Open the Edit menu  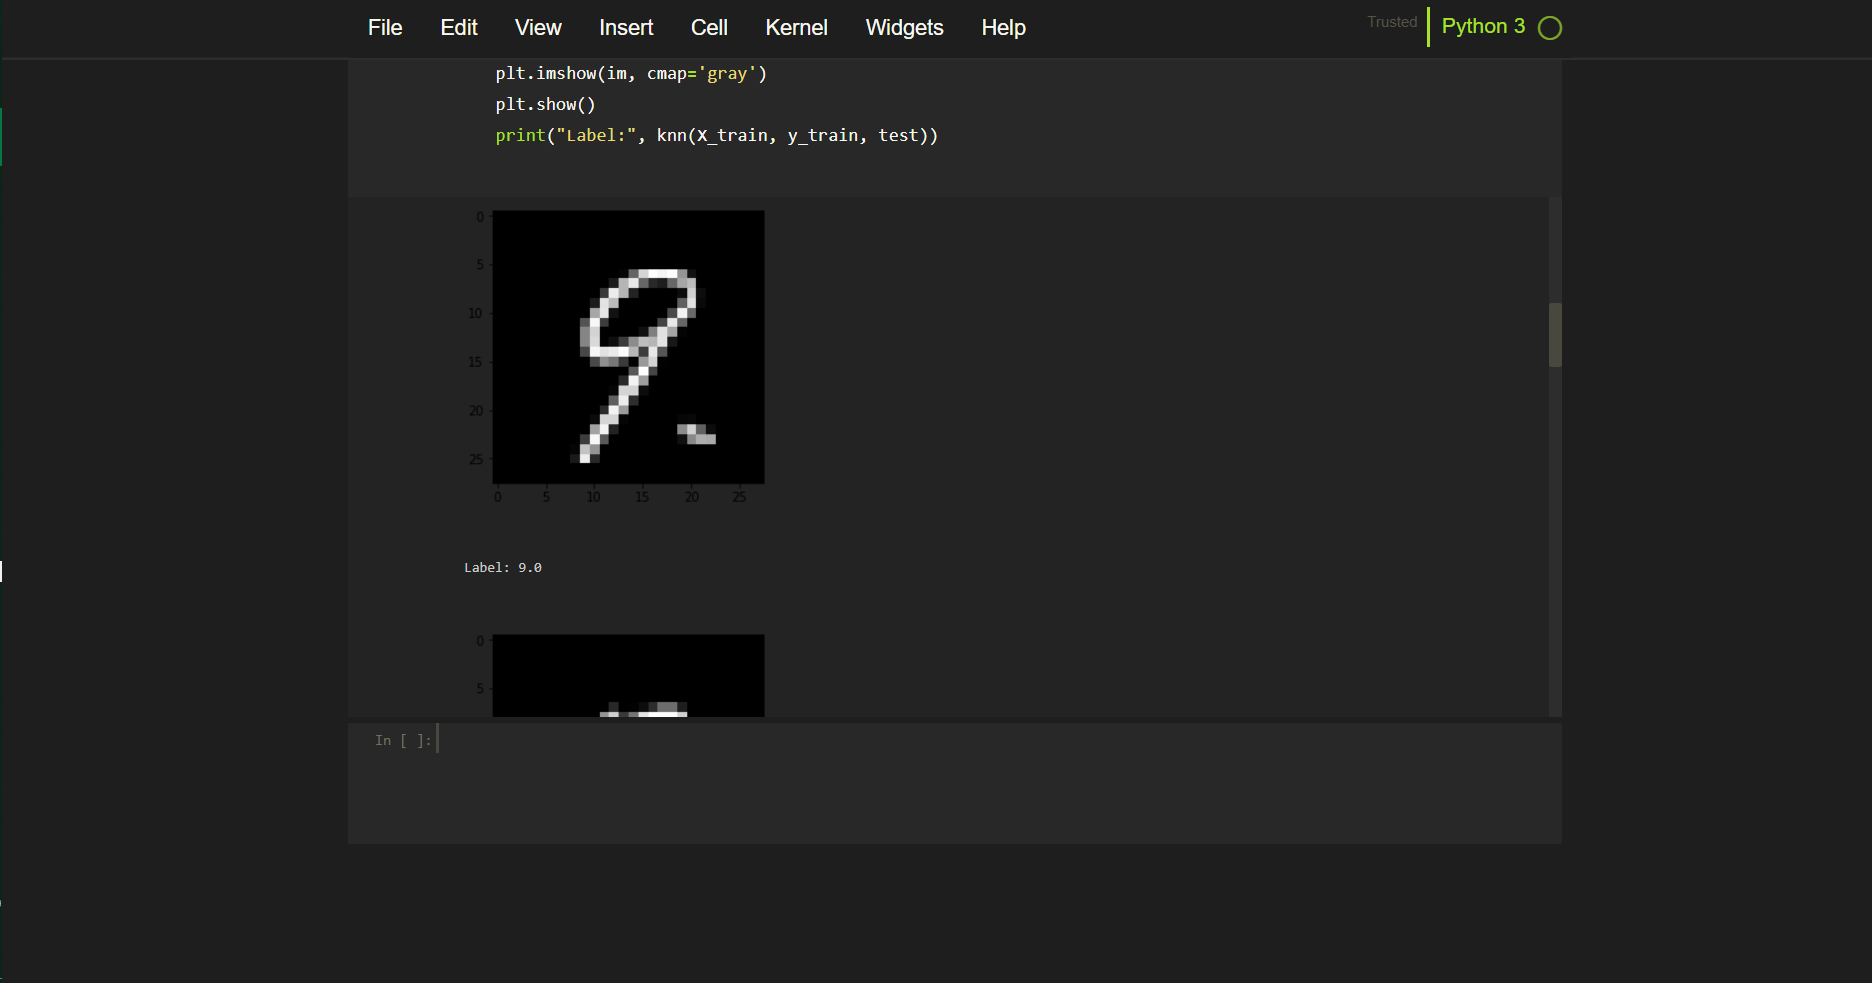pos(459,28)
